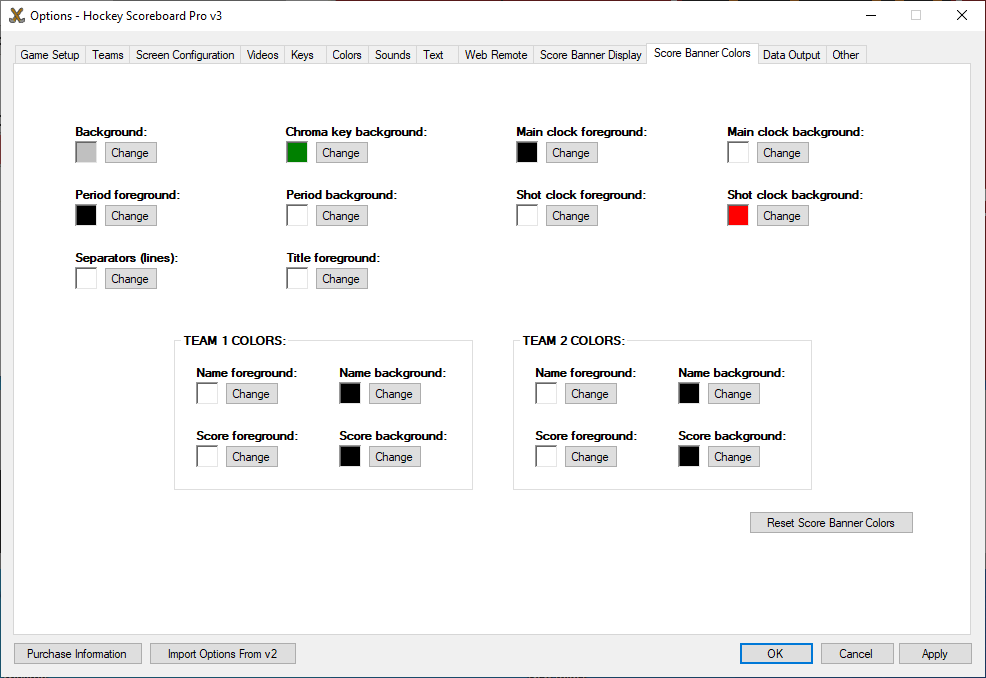
Task: Select the Data Output tab
Action: point(791,55)
